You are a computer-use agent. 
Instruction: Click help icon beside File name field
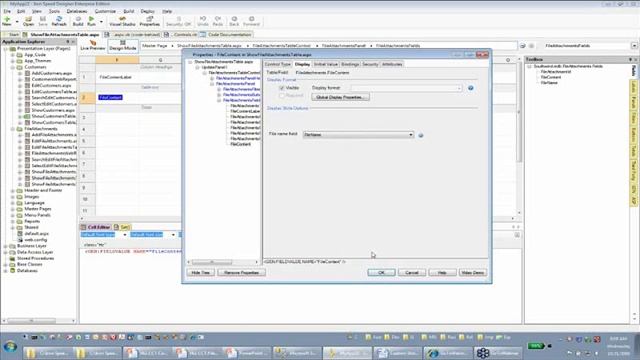coord(421,135)
